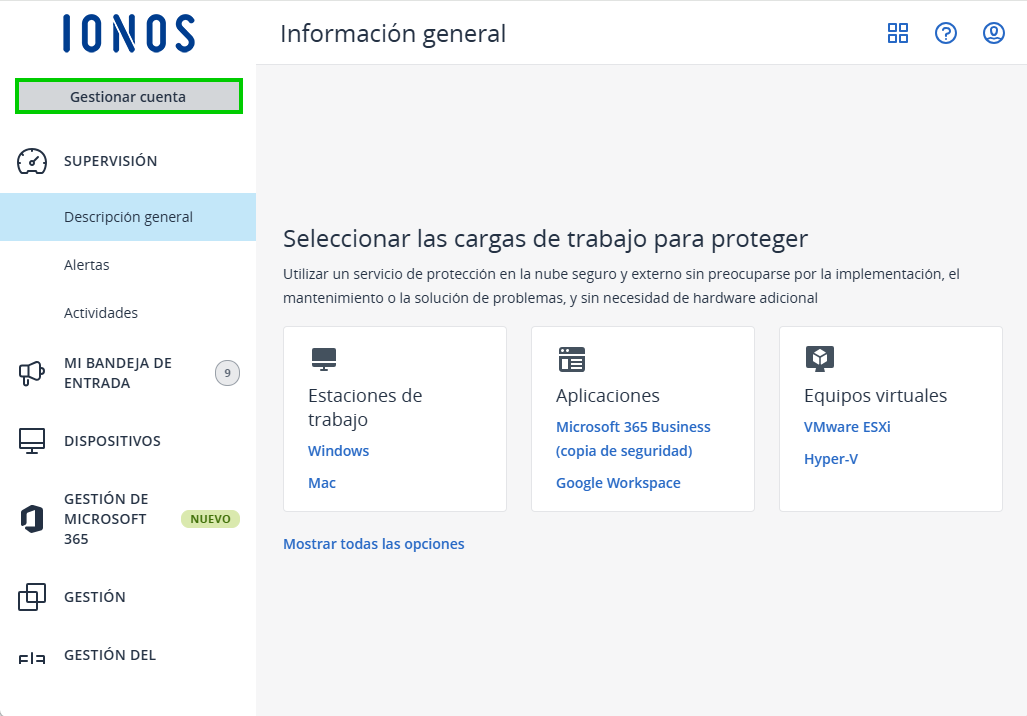Open GESTIÓN DE MICROSOFT 365 section
Image resolution: width=1027 pixels, height=716 pixels.
[106, 519]
